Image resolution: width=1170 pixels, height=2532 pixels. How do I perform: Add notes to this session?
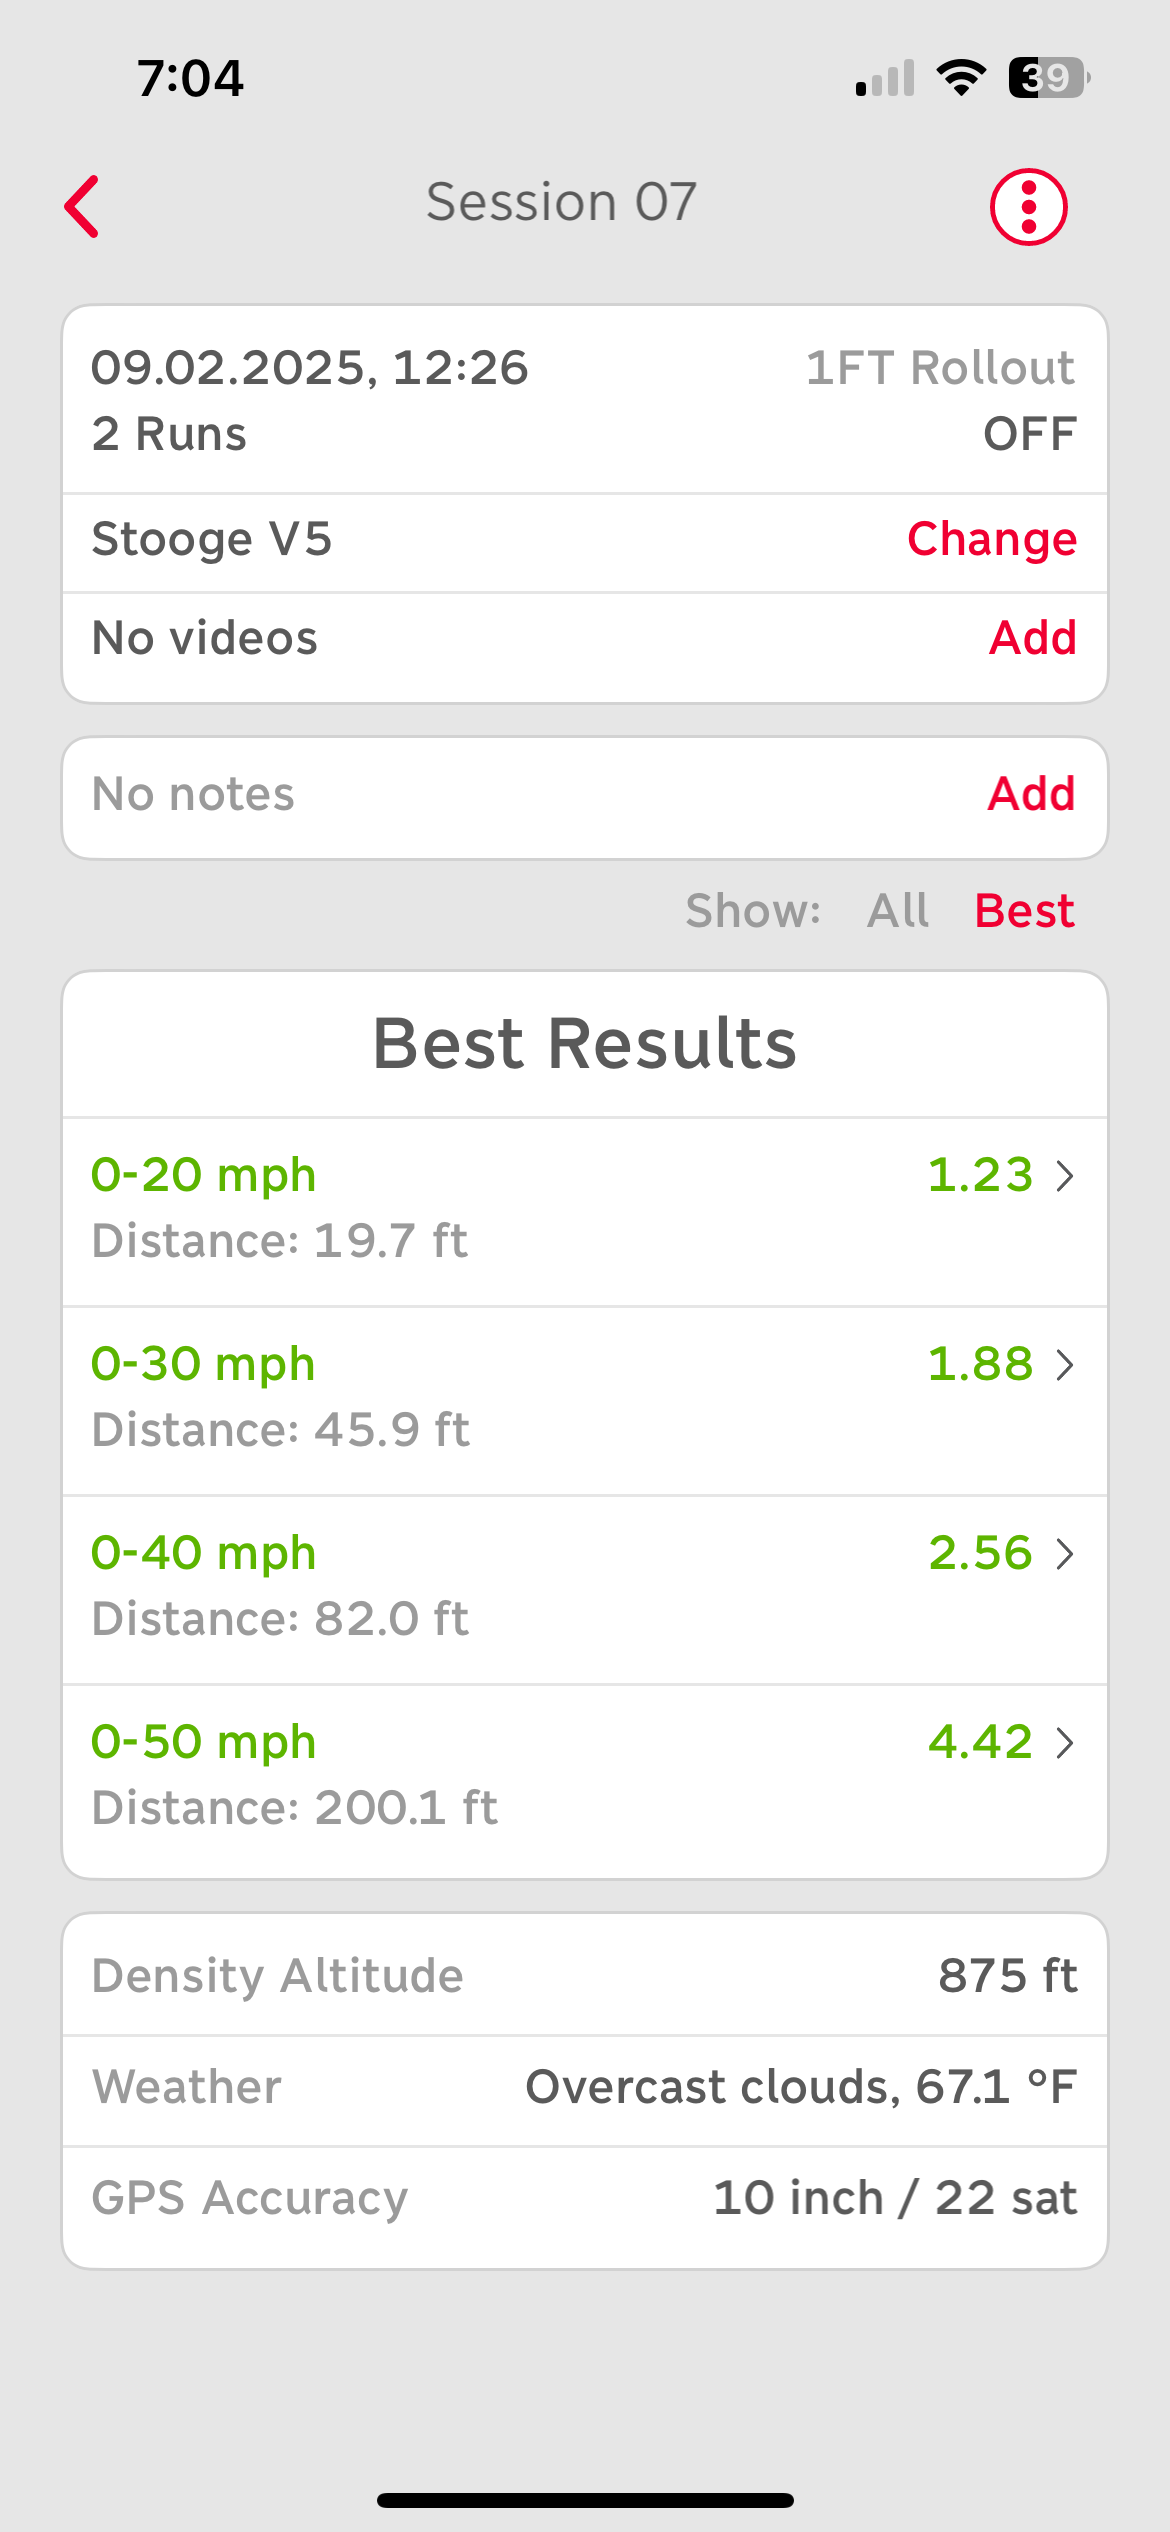(1031, 794)
